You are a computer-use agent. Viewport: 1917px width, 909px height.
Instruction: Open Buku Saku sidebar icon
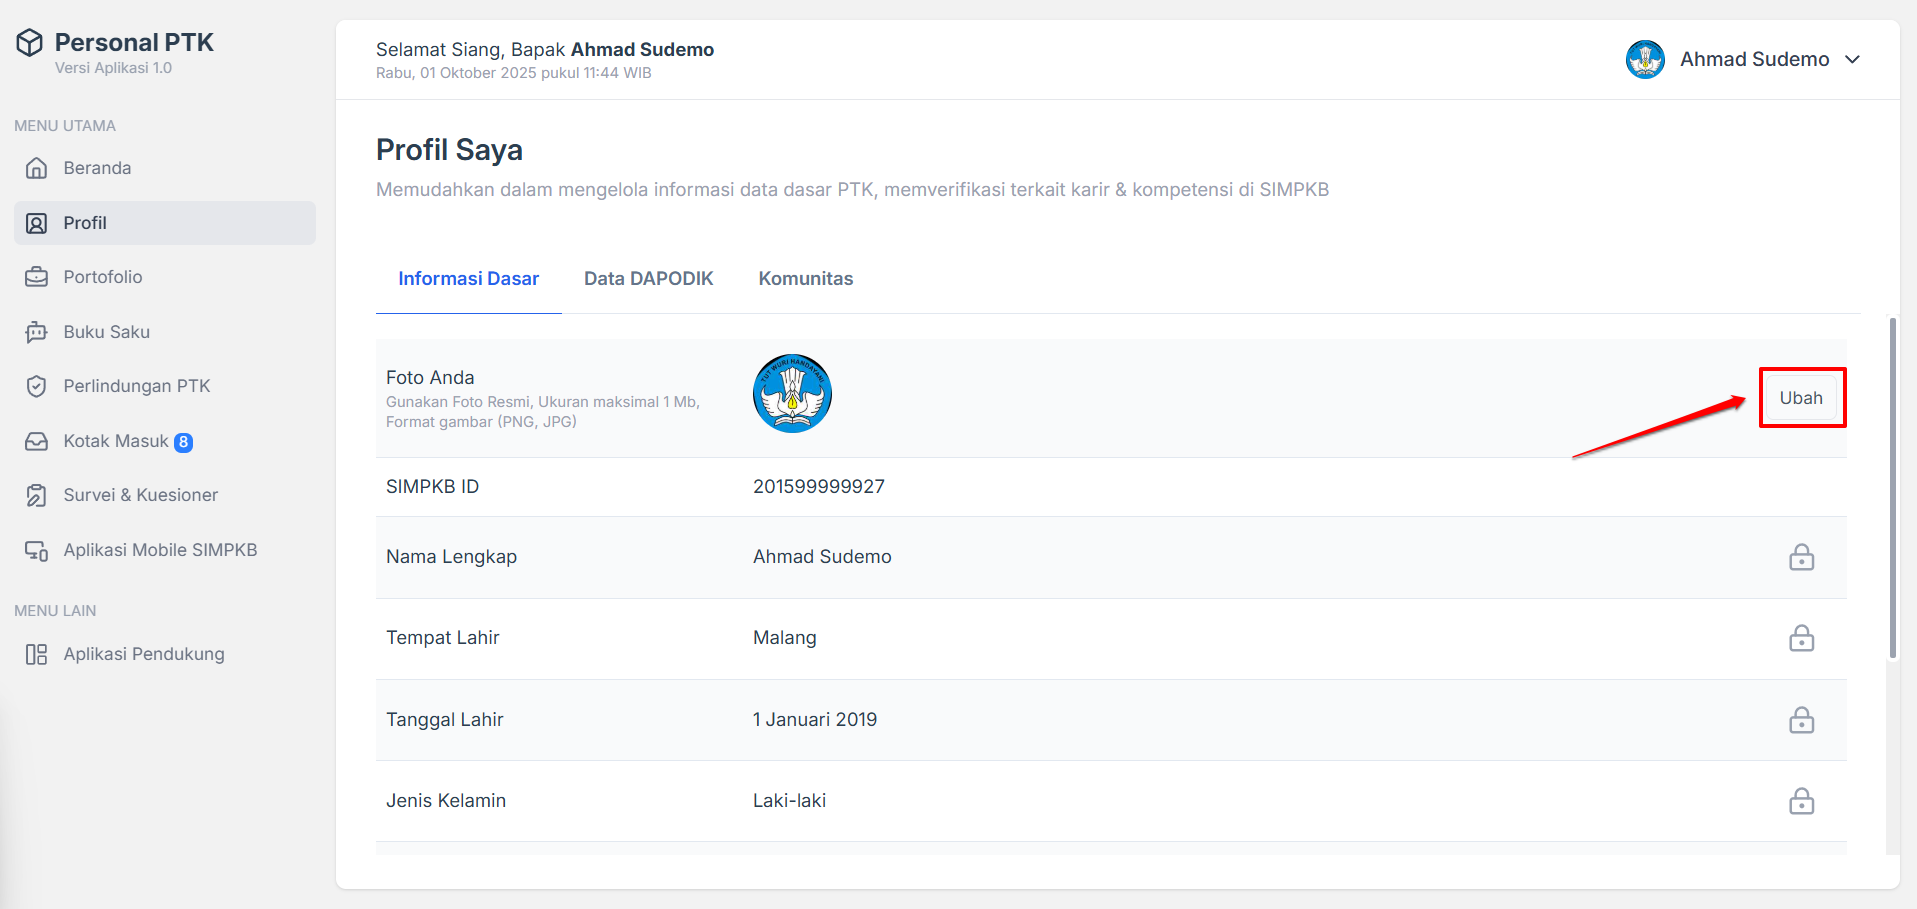[x=37, y=332]
